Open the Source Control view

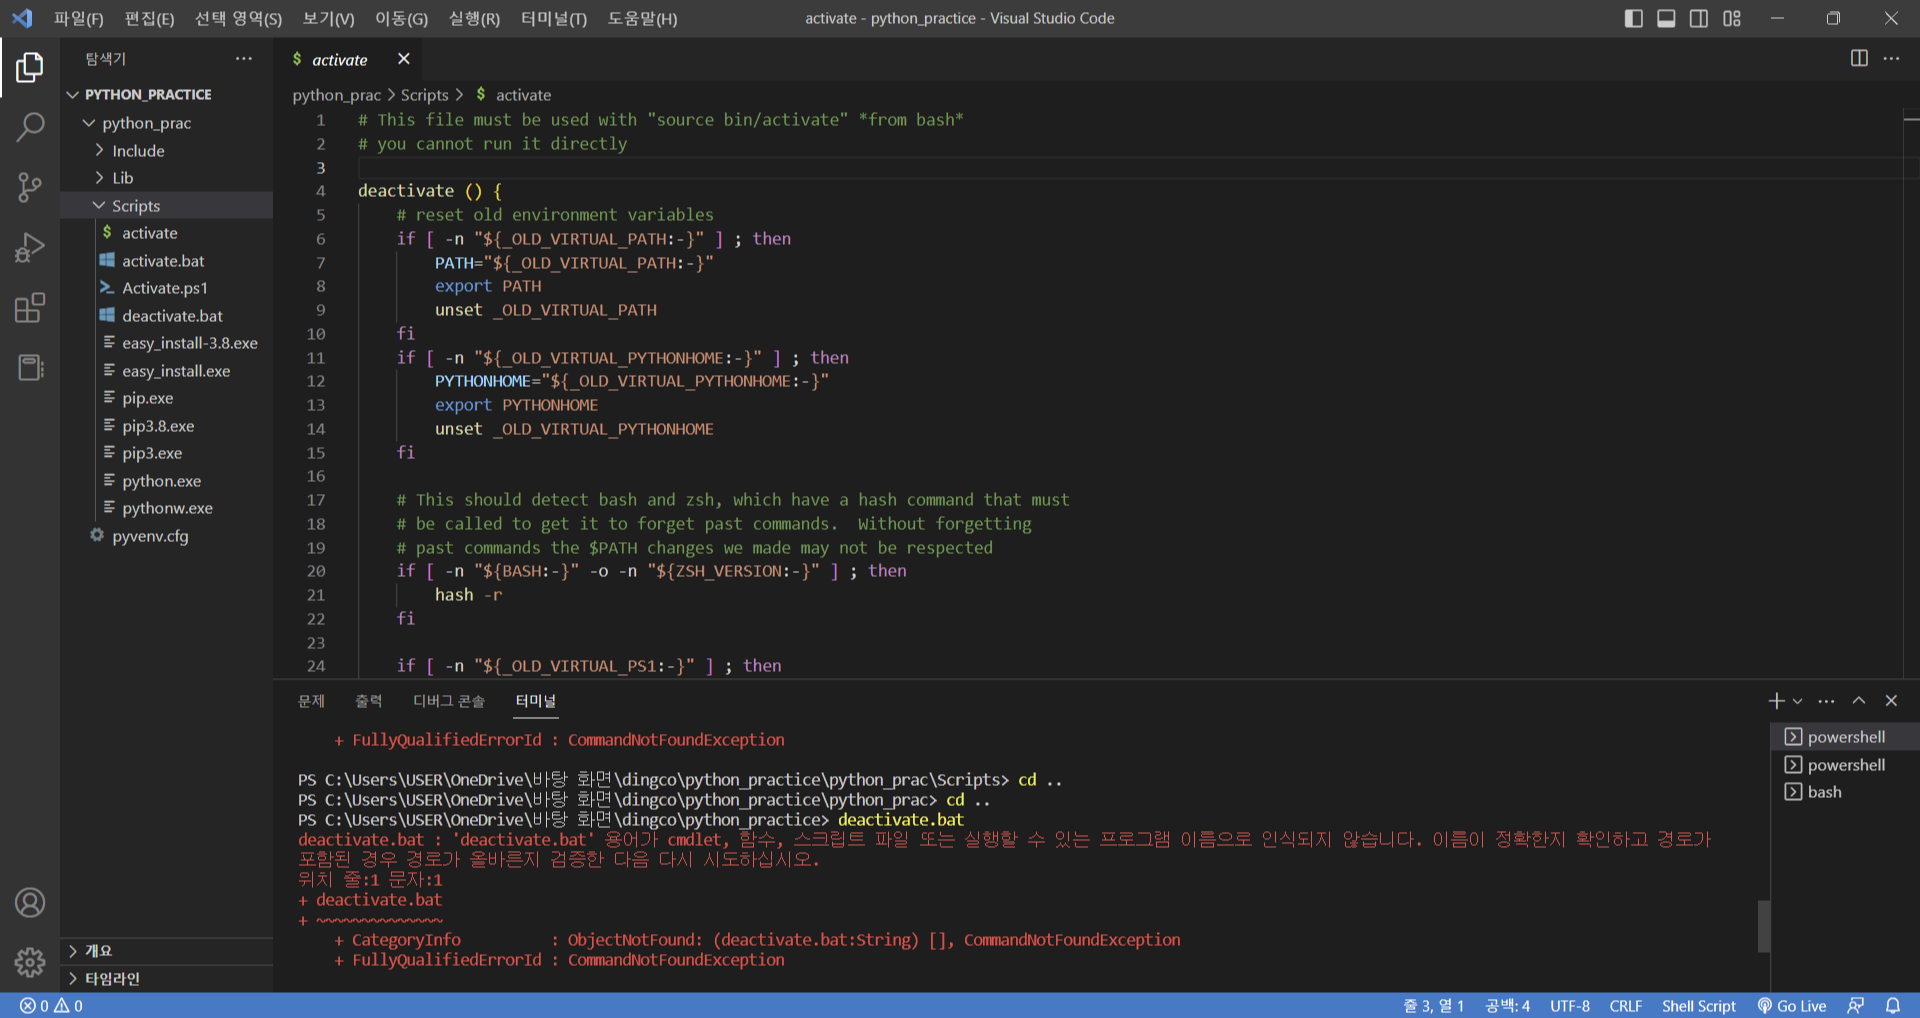point(30,188)
